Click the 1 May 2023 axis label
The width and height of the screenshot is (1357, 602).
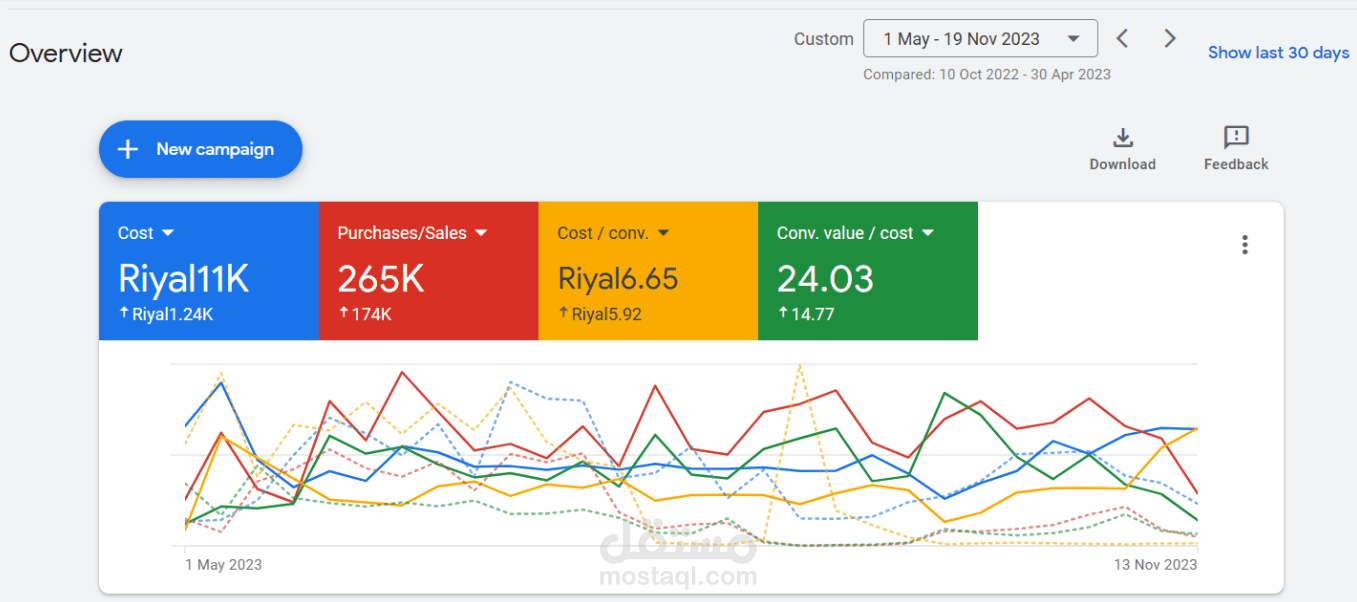click(224, 564)
